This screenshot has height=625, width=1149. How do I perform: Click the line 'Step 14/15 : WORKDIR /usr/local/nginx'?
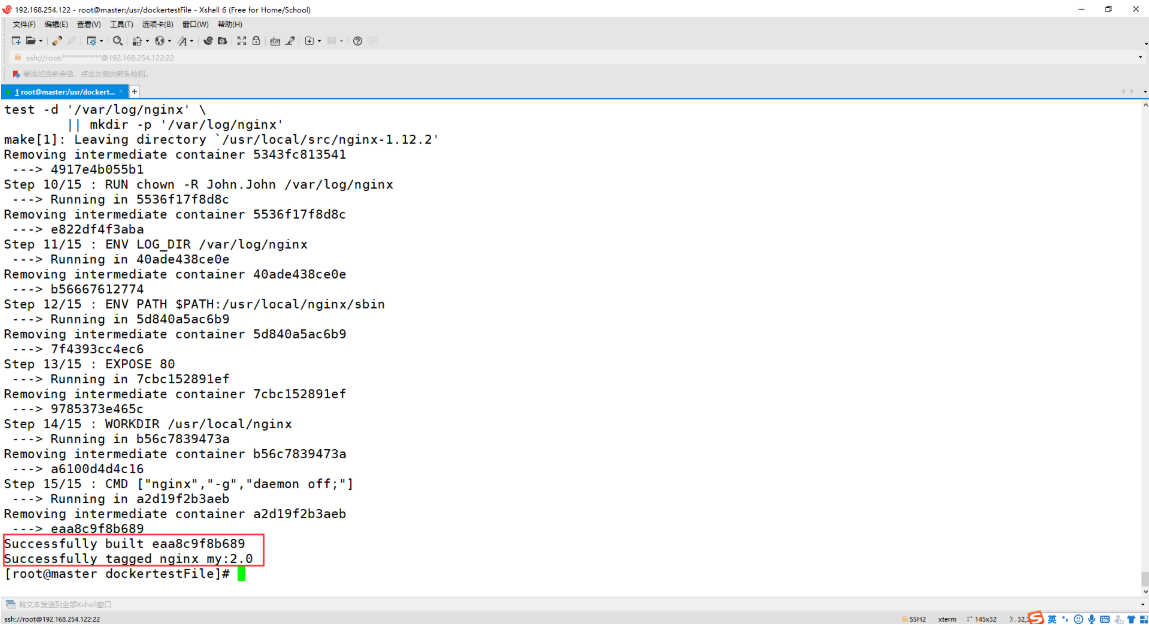tap(148, 424)
